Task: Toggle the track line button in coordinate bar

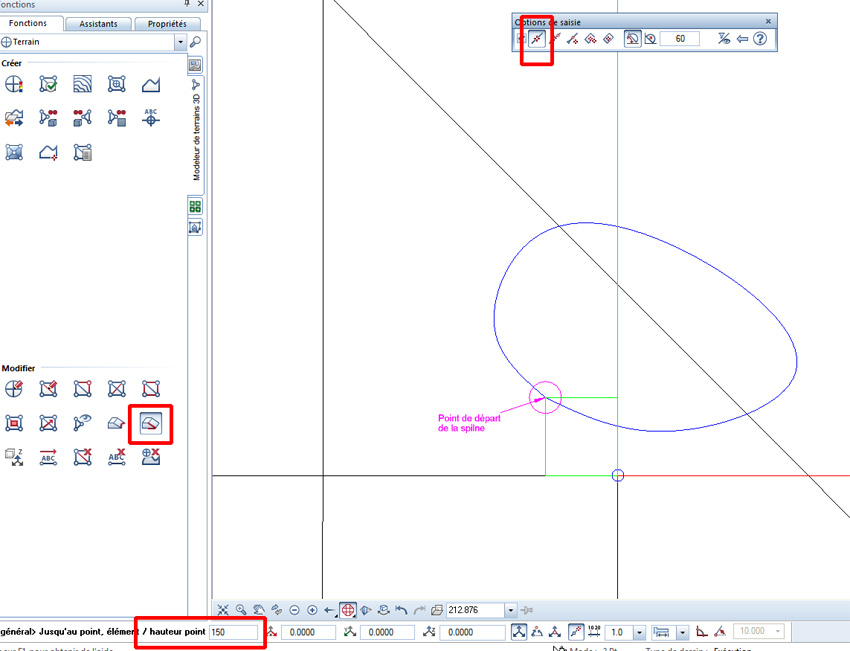Action: [x=576, y=631]
